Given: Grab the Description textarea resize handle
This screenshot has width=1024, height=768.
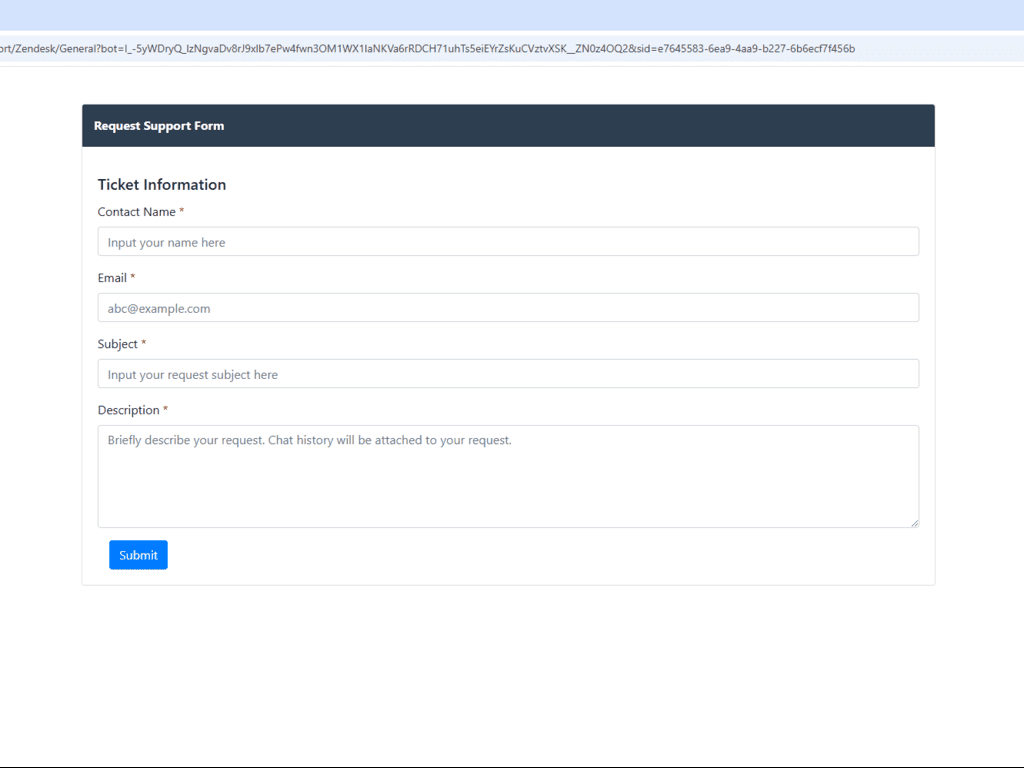Looking at the screenshot, I should pyautogui.click(x=914, y=522).
